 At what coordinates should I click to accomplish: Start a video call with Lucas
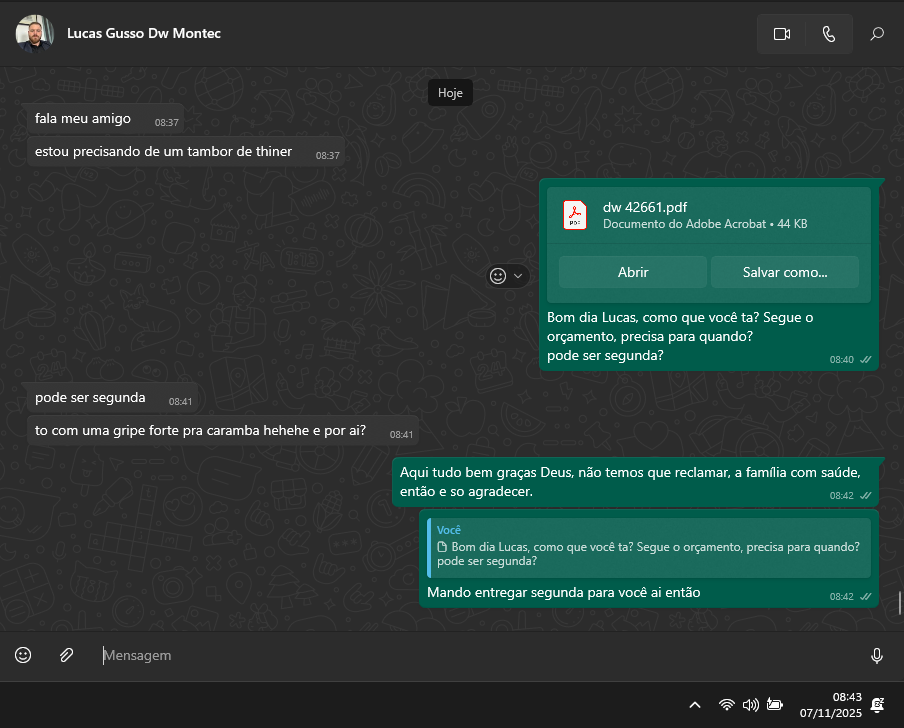(x=781, y=34)
